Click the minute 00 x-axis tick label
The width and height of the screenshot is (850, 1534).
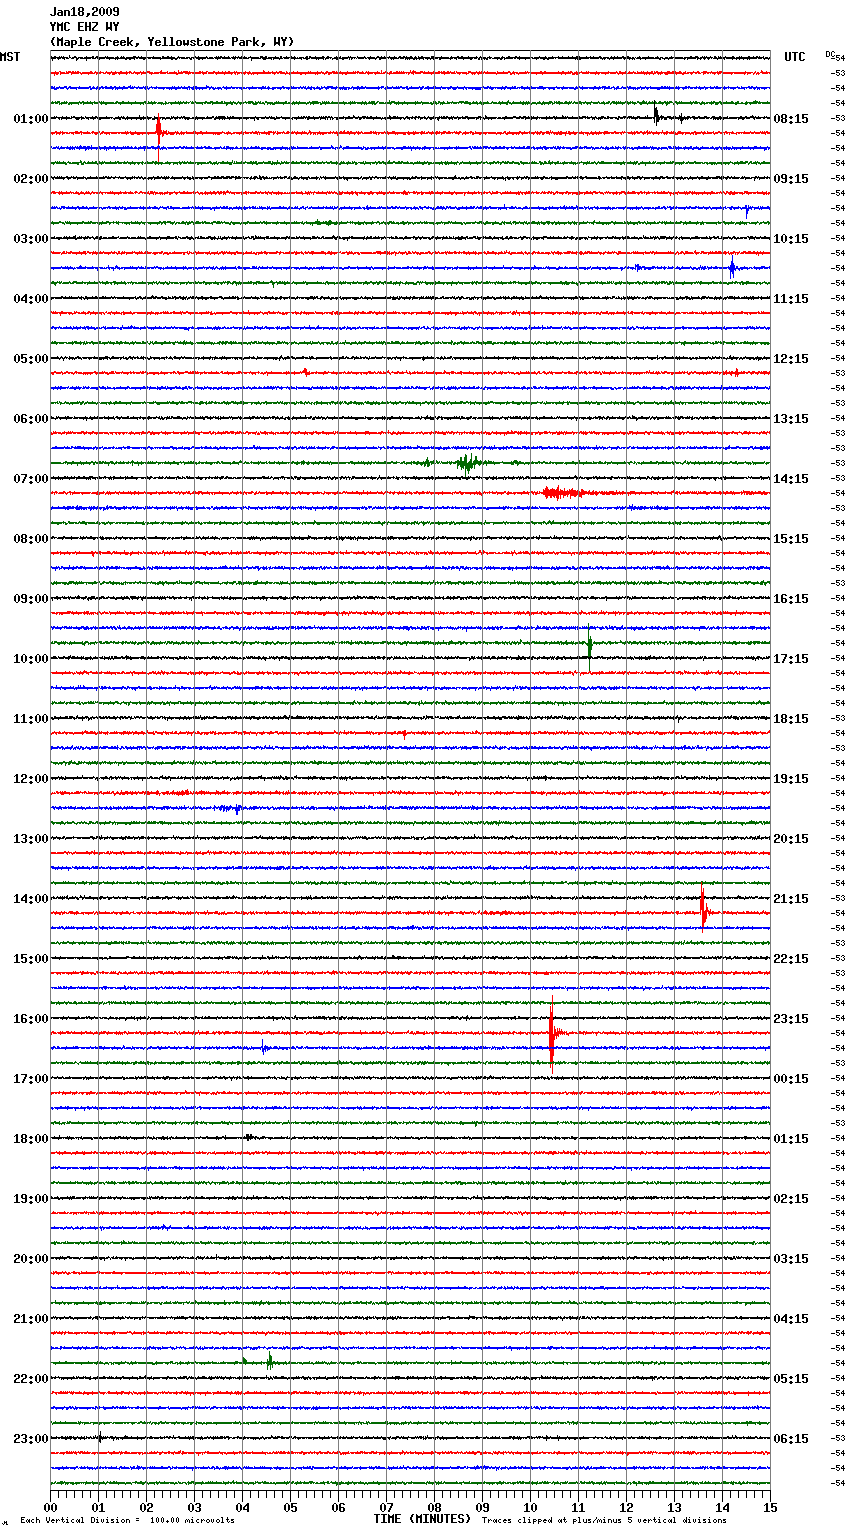(50, 1507)
